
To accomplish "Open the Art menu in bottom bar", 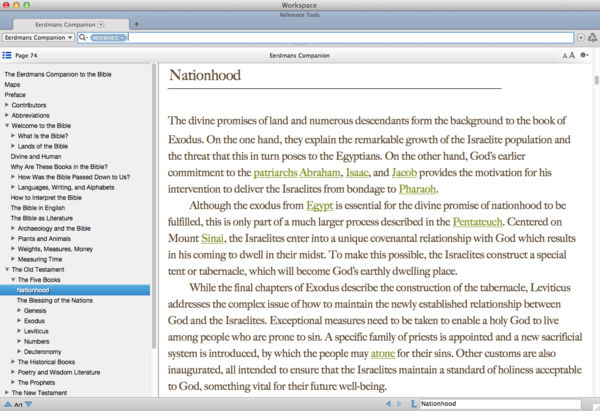I will click(17, 403).
